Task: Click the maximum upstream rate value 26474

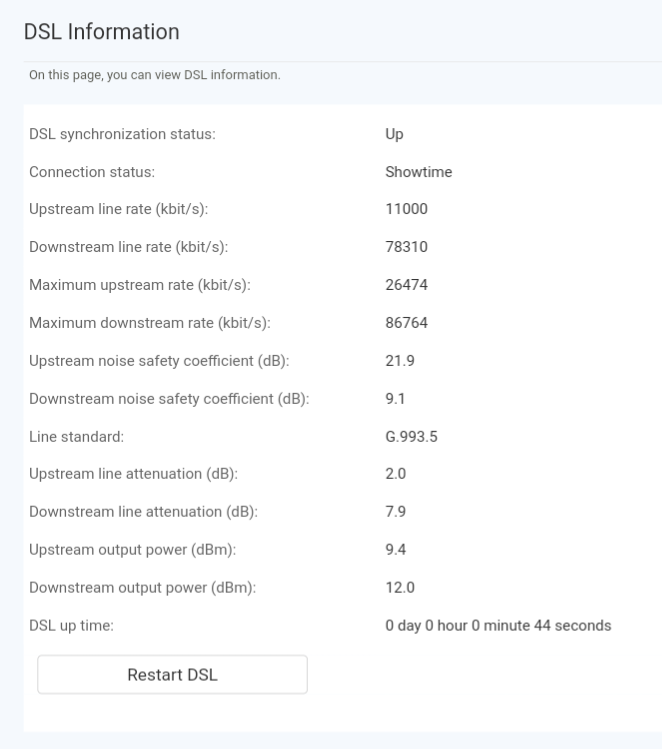Action: [x=406, y=286]
